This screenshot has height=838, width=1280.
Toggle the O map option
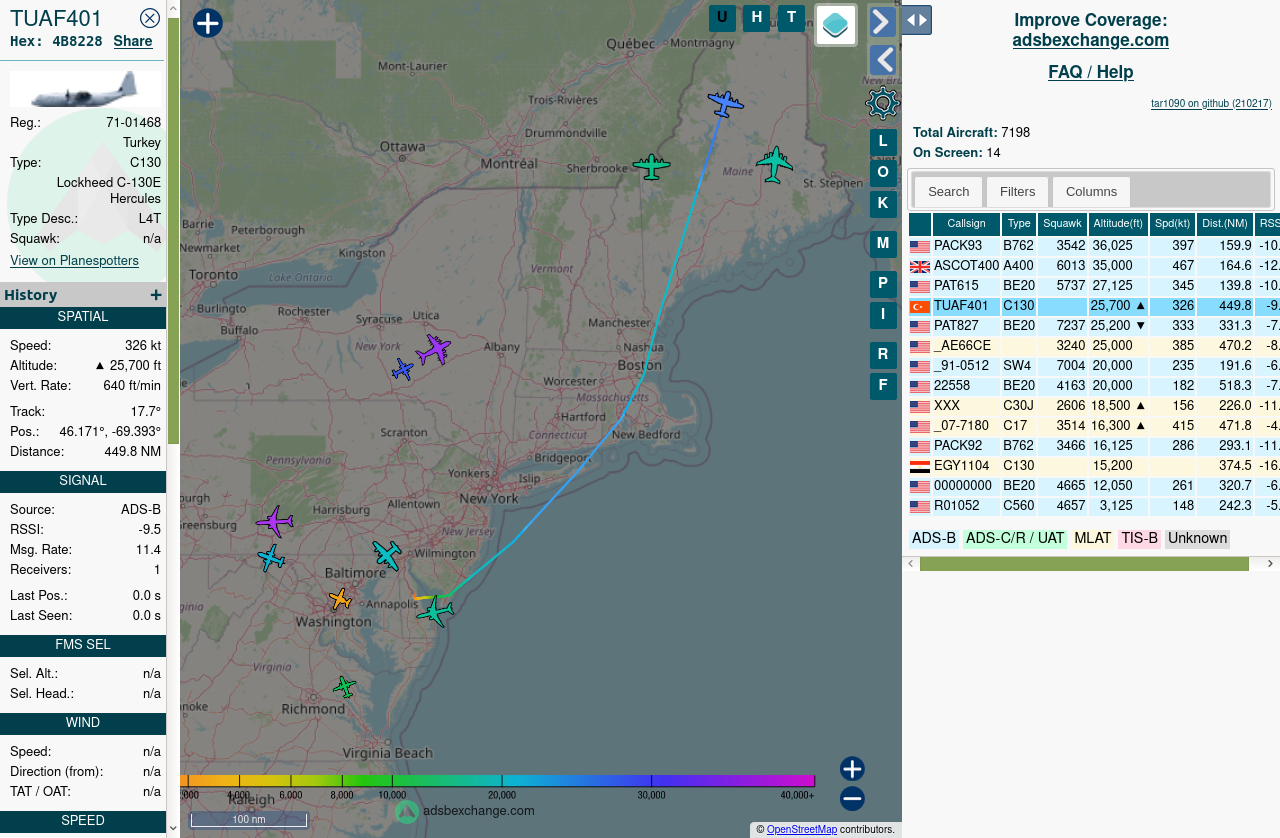(x=883, y=173)
